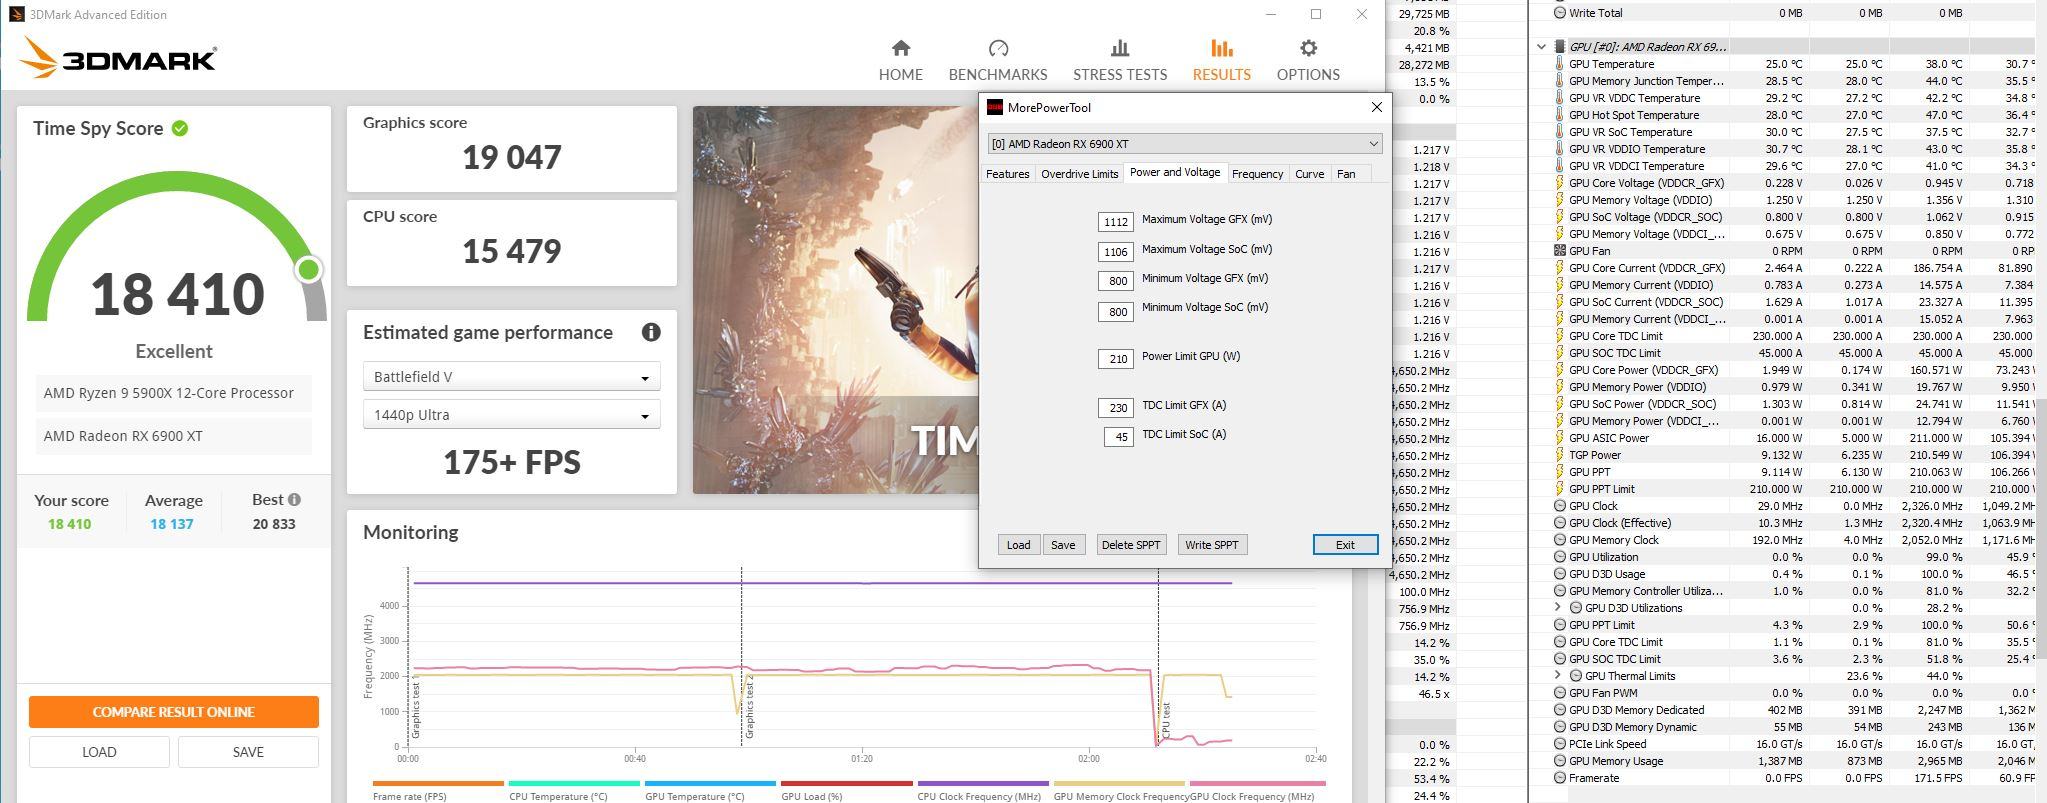This screenshot has width=2047, height=803.
Task: Select the Power and Voltage tab
Action: click(1174, 172)
